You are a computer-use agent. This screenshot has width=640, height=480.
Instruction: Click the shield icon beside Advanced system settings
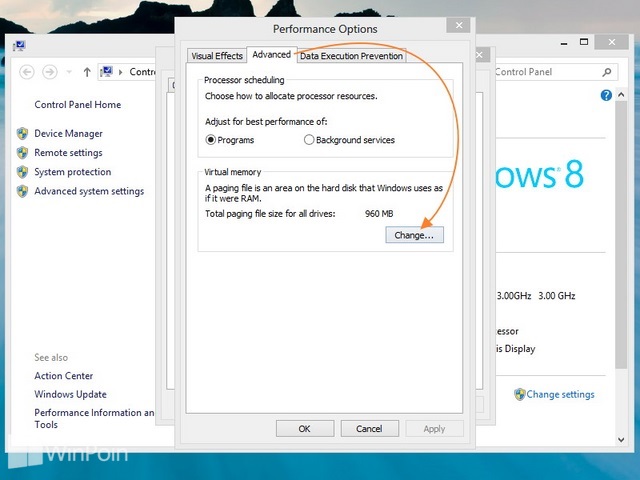(x=22, y=191)
